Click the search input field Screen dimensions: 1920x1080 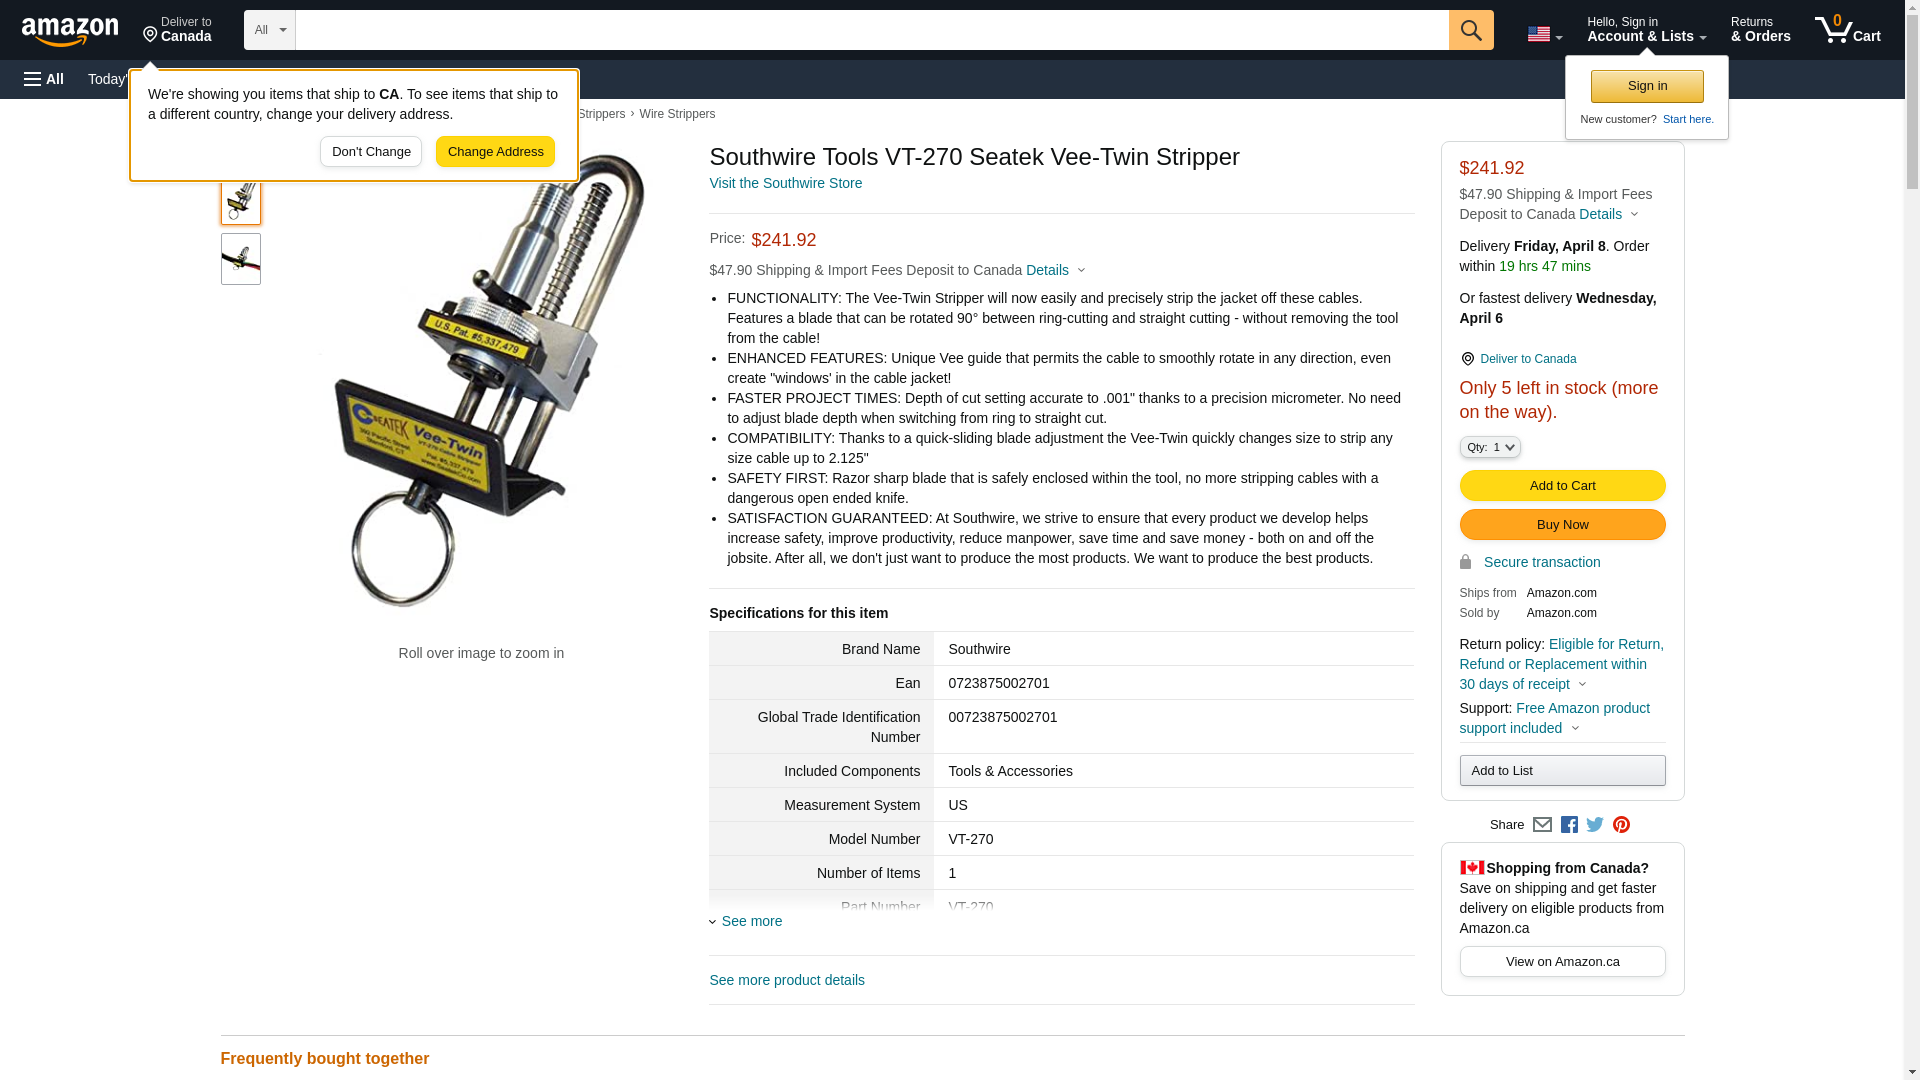click(872, 30)
